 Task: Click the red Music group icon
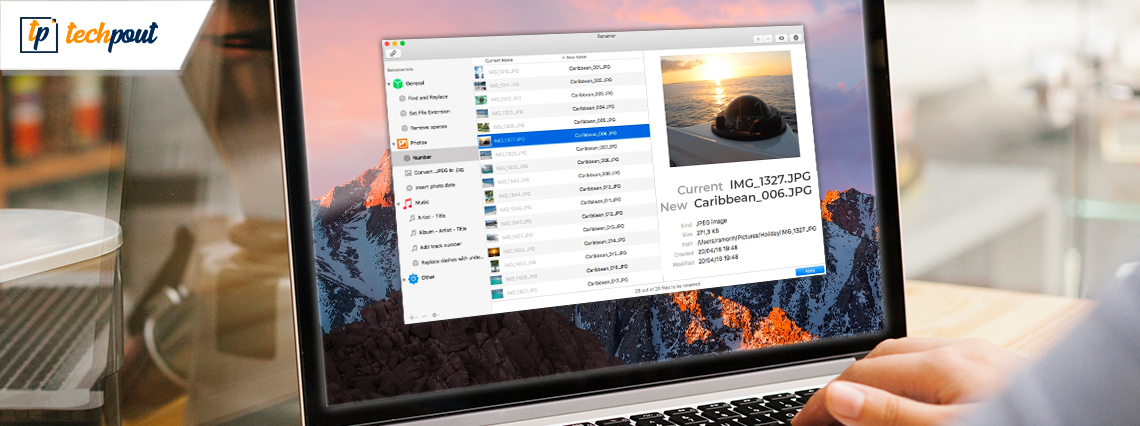pos(407,203)
